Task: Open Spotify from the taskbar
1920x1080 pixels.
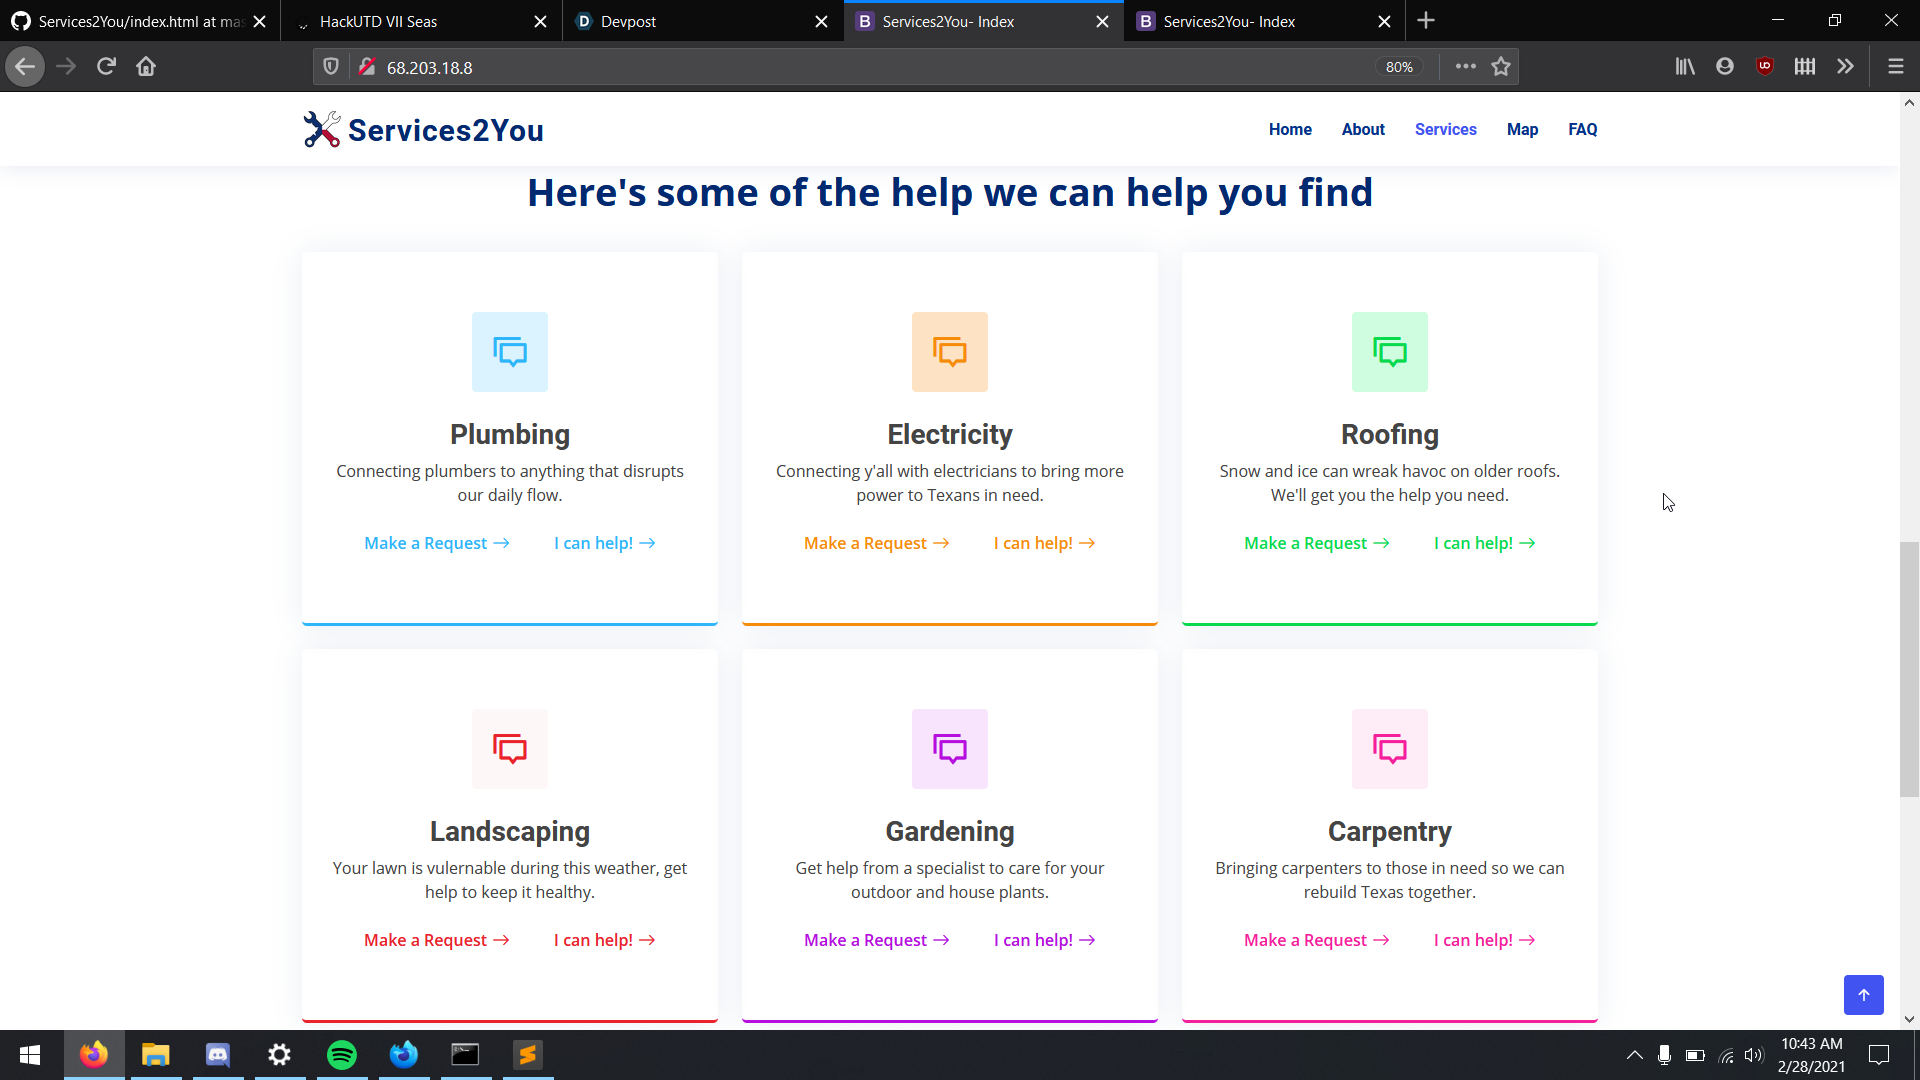Action: pos(342,1055)
